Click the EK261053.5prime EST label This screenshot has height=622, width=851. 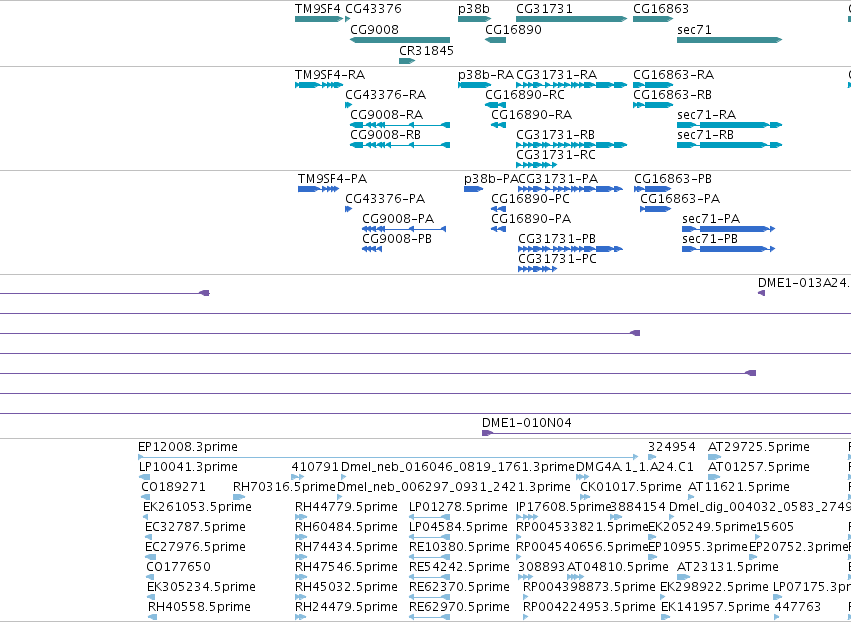pos(198,507)
